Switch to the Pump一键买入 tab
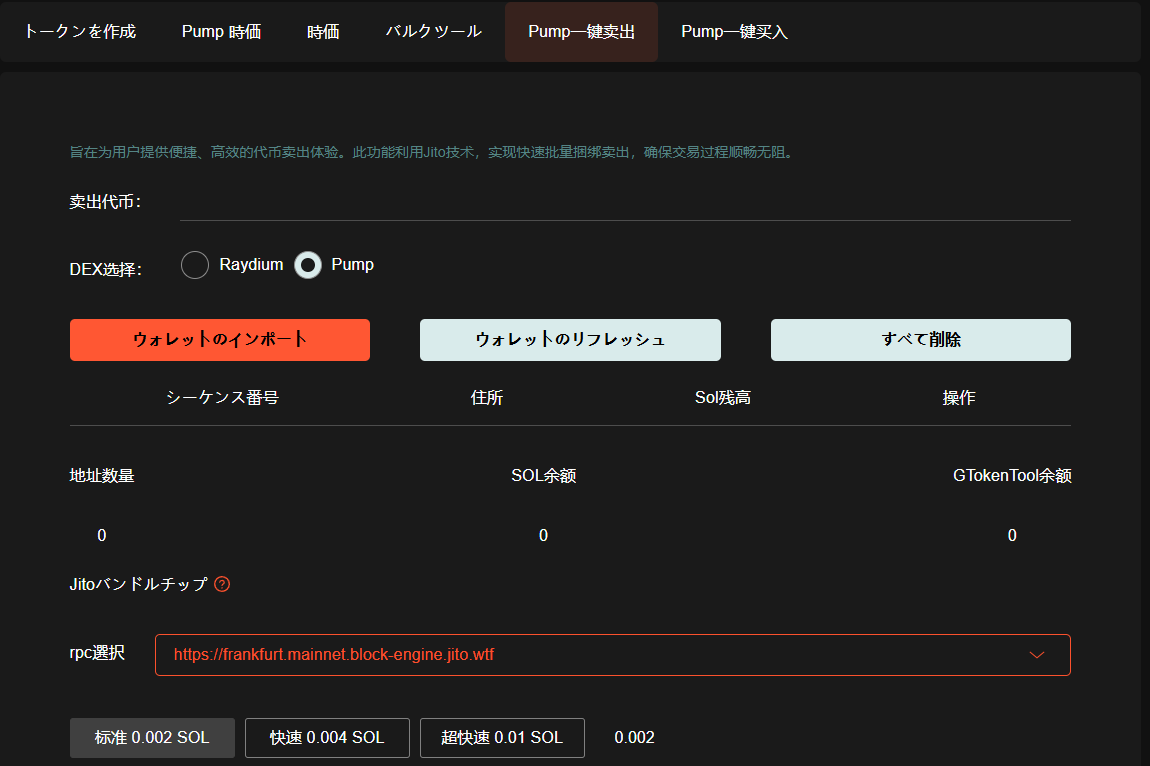Image resolution: width=1150 pixels, height=766 pixels. coord(734,32)
